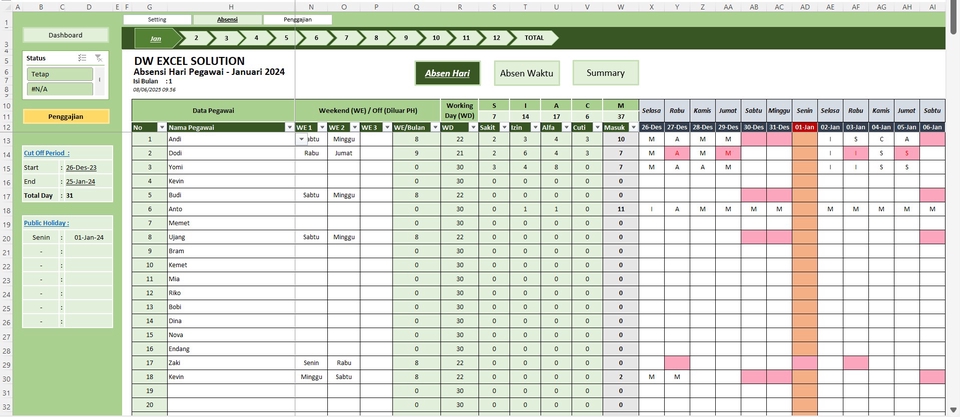The height and width of the screenshot is (417, 960).
Task: Open the Absen Waktu view button
Action: 527,73
